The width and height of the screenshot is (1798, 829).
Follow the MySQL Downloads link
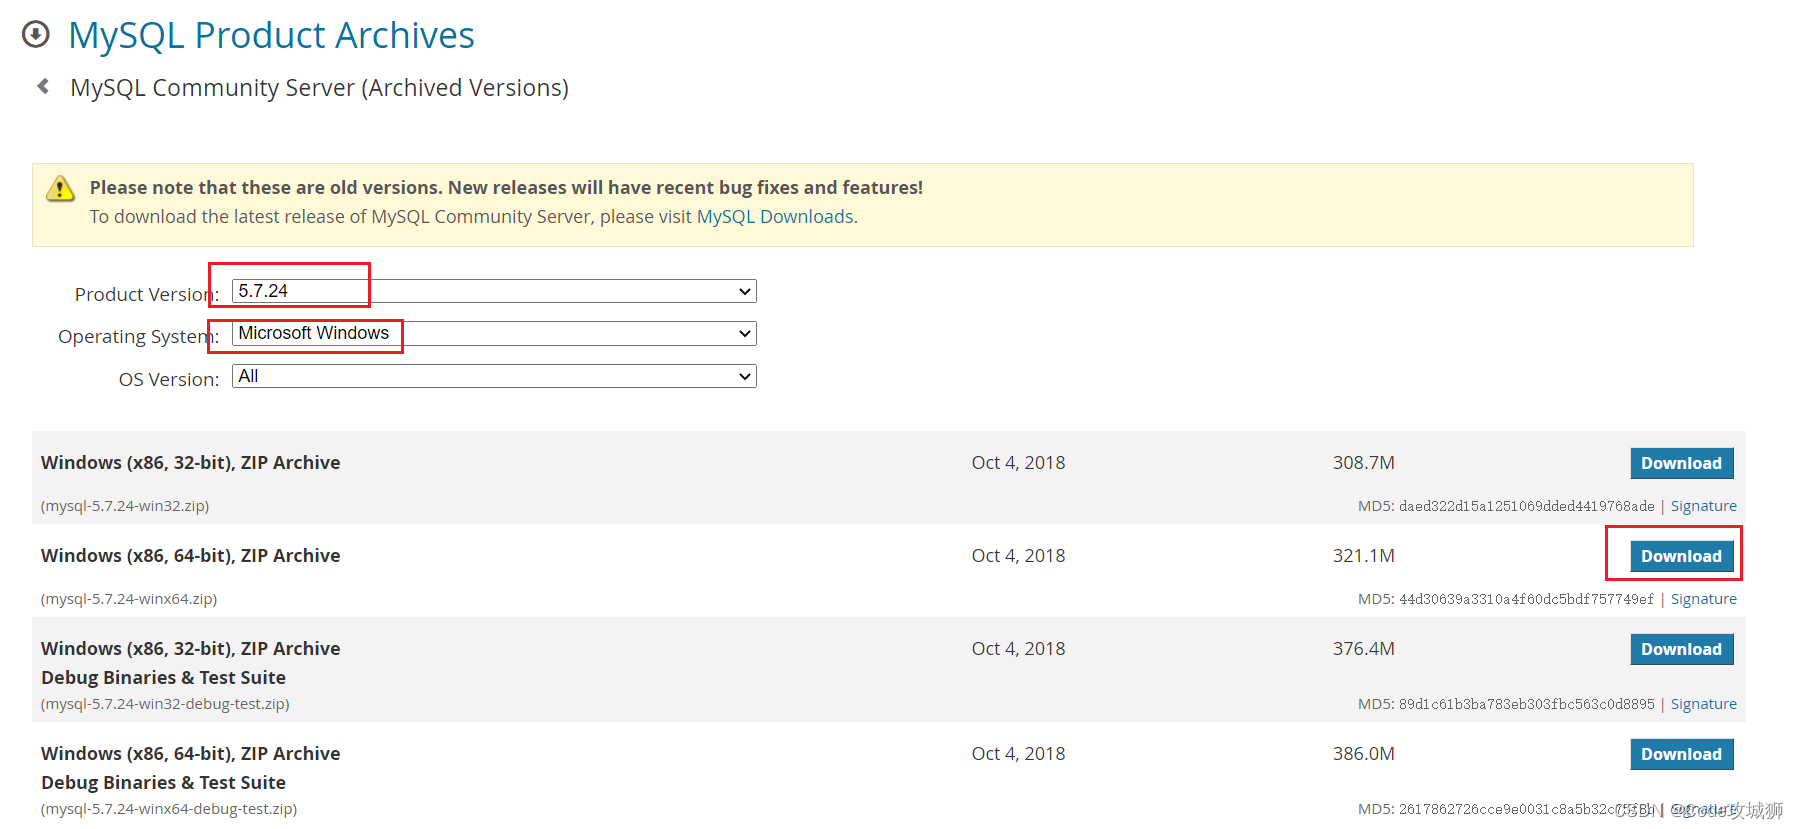[775, 217]
